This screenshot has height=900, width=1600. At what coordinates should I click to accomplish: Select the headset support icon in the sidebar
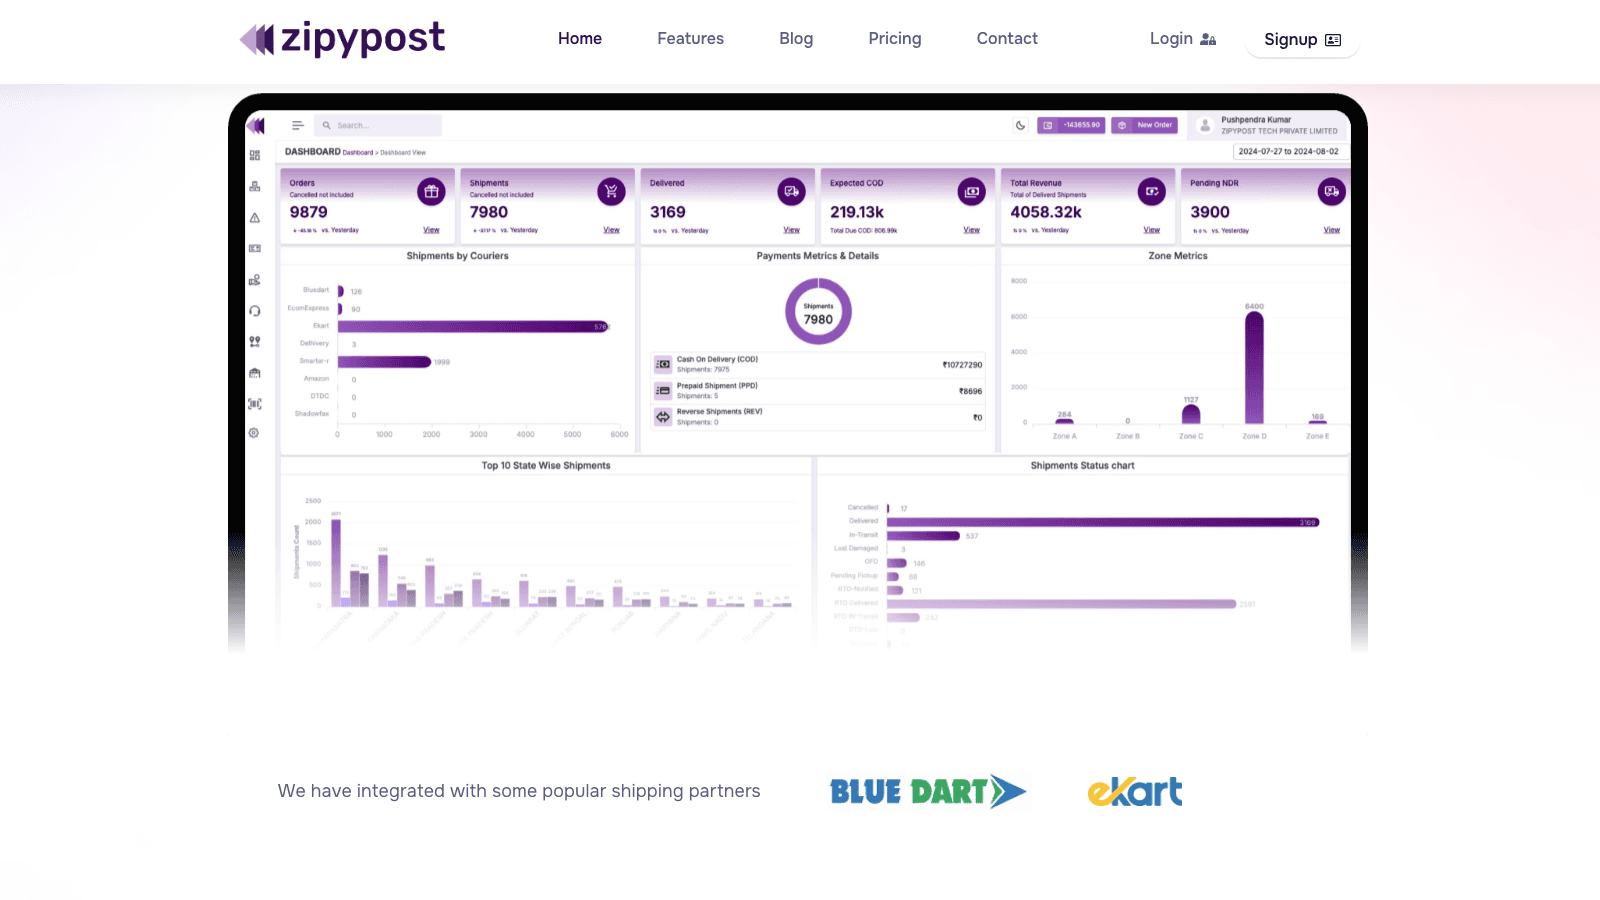point(254,312)
